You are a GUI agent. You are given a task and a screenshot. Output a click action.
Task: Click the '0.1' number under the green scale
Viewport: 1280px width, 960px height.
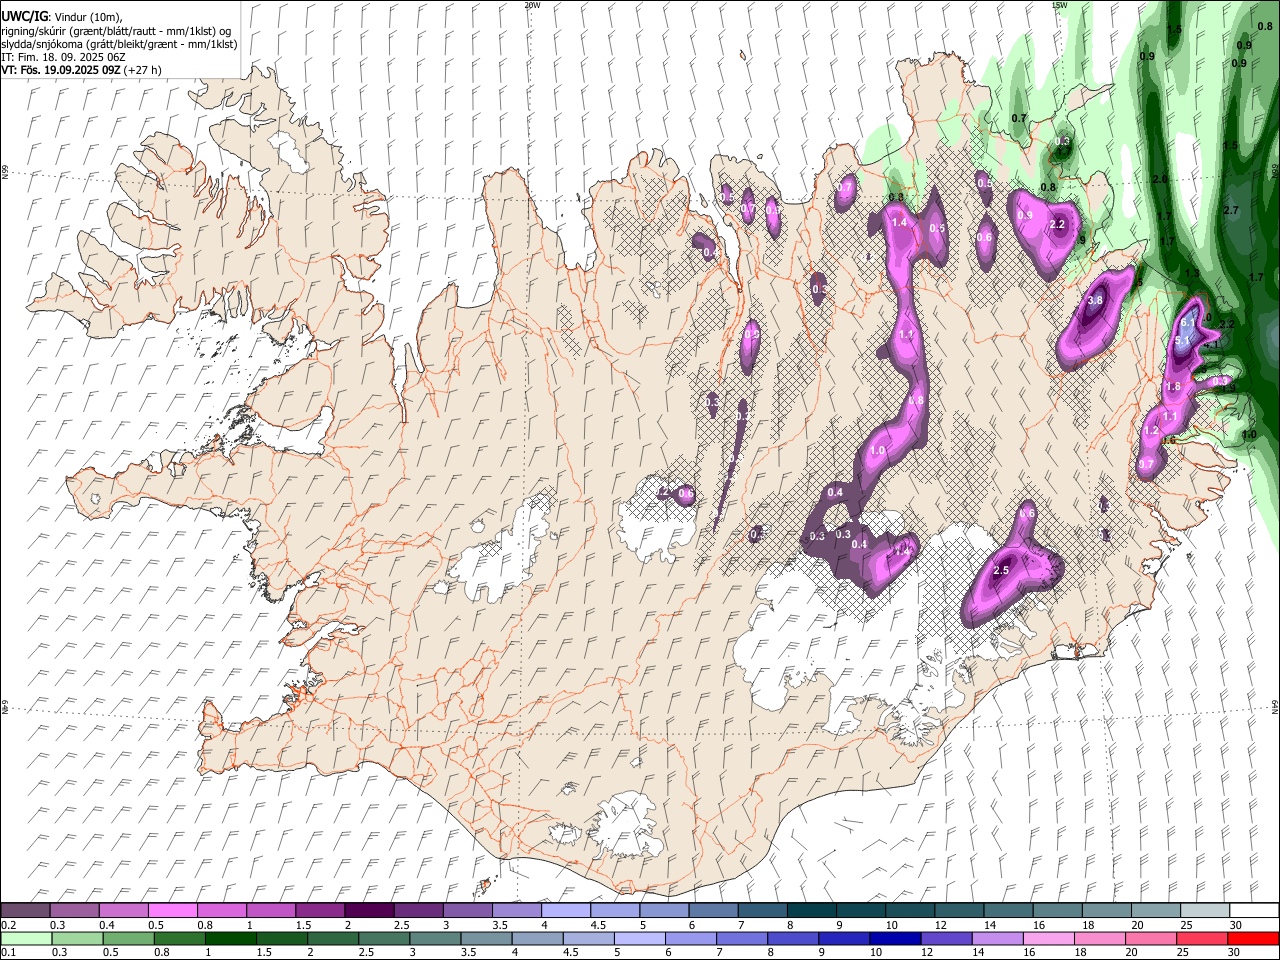pyautogui.click(x=8, y=952)
